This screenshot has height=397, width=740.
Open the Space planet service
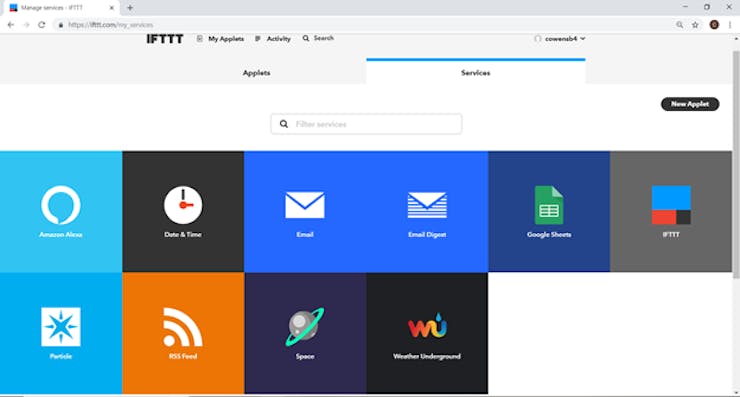[305, 333]
